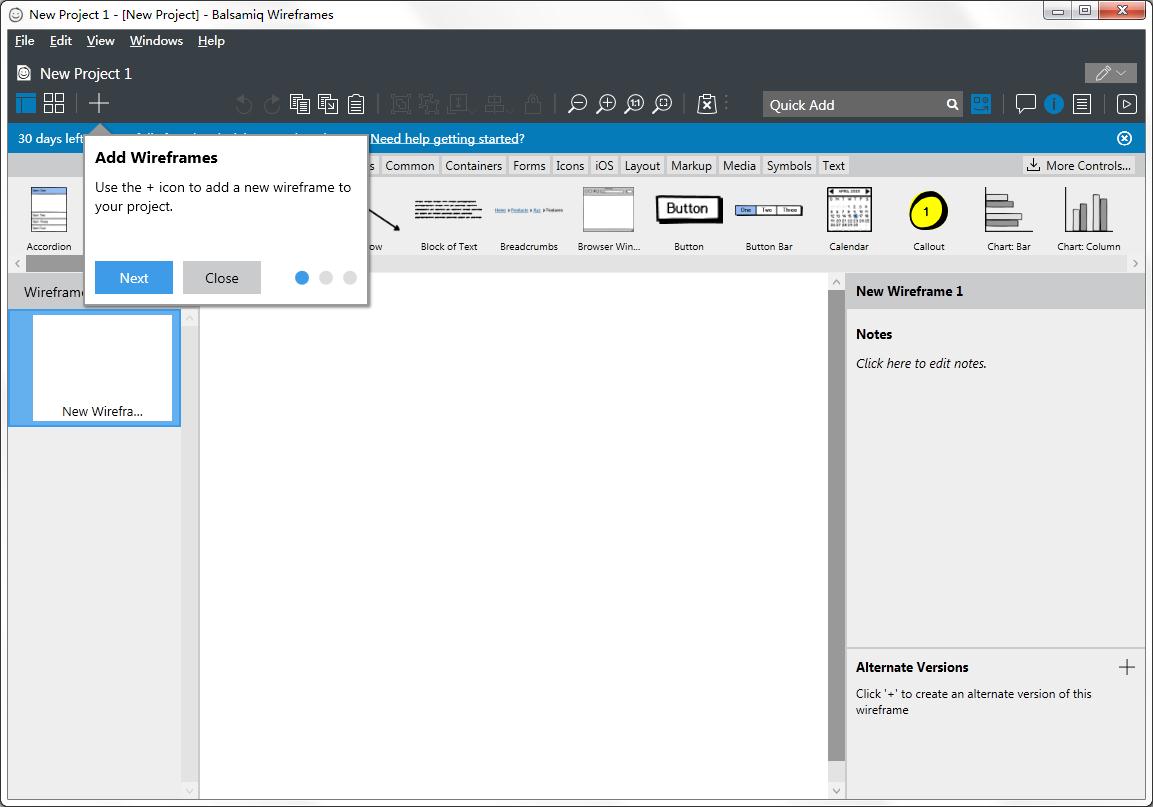Expand More Controls in the UI library
The width and height of the screenshot is (1153, 807).
tap(1079, 165)
